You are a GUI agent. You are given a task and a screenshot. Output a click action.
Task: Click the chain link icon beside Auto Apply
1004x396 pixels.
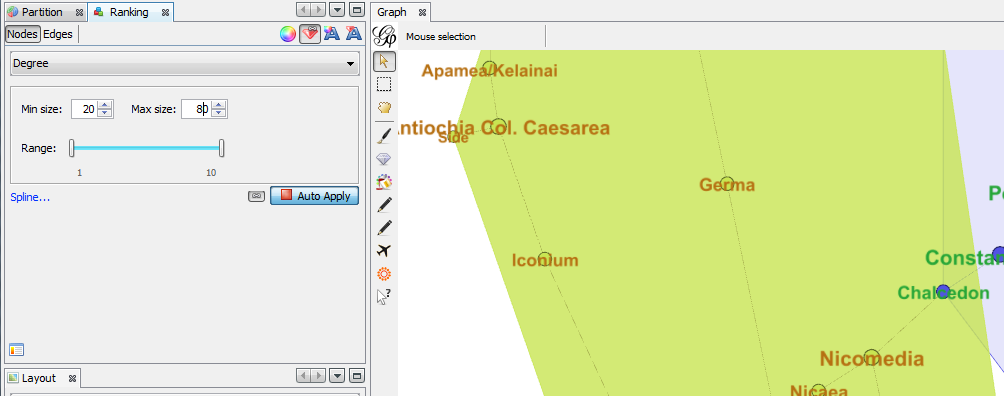(x=256, y=196)
